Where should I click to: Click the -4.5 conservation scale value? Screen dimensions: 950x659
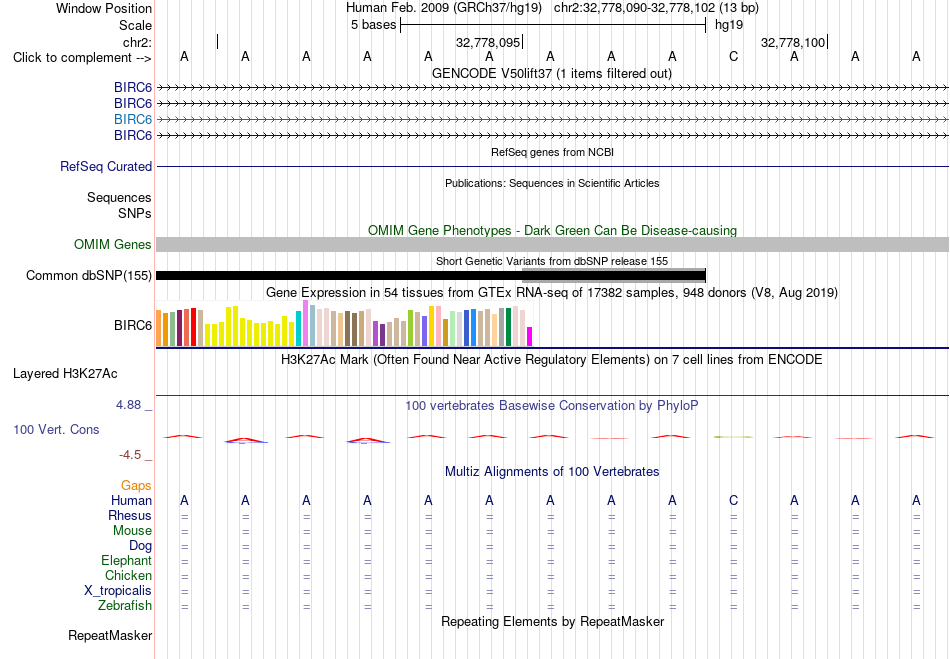tap(130, 455)
